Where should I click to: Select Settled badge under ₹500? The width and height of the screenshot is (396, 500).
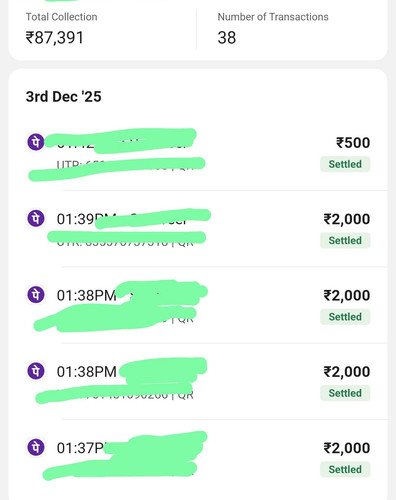pyautogui.click(x=345, y=164)
